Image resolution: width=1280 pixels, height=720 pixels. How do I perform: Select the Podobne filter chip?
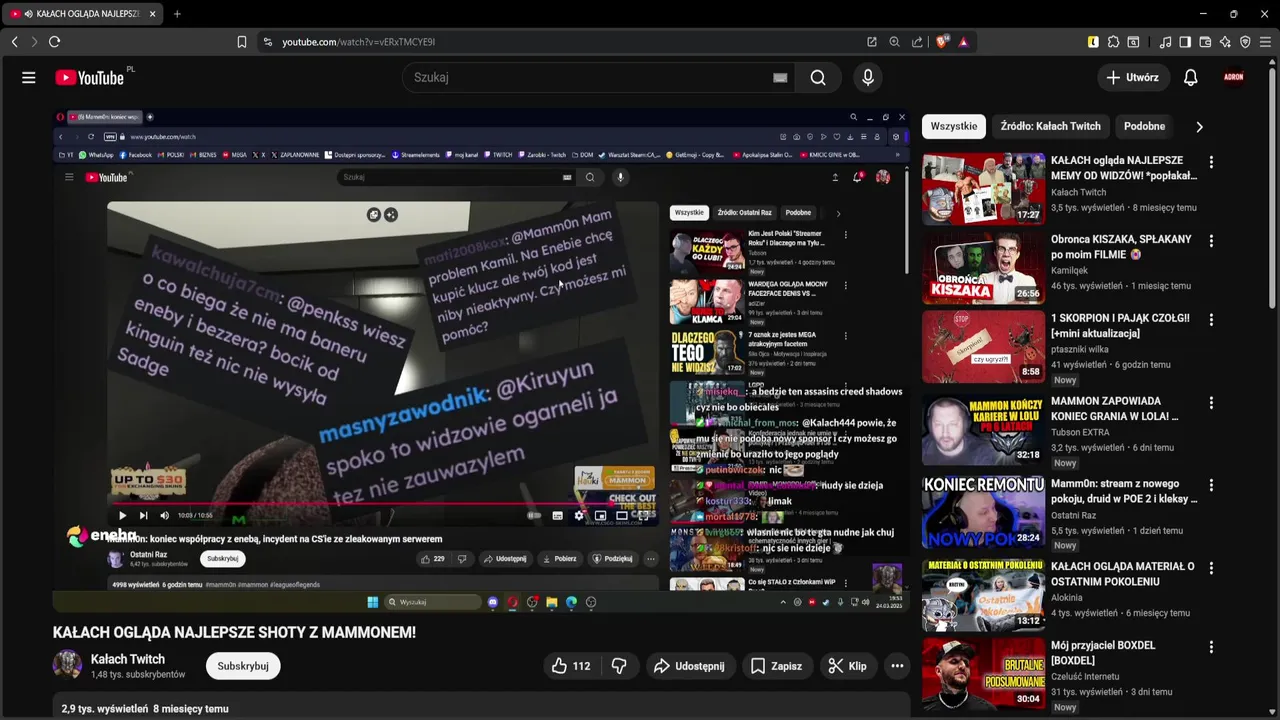click(x=1144, y=126)
